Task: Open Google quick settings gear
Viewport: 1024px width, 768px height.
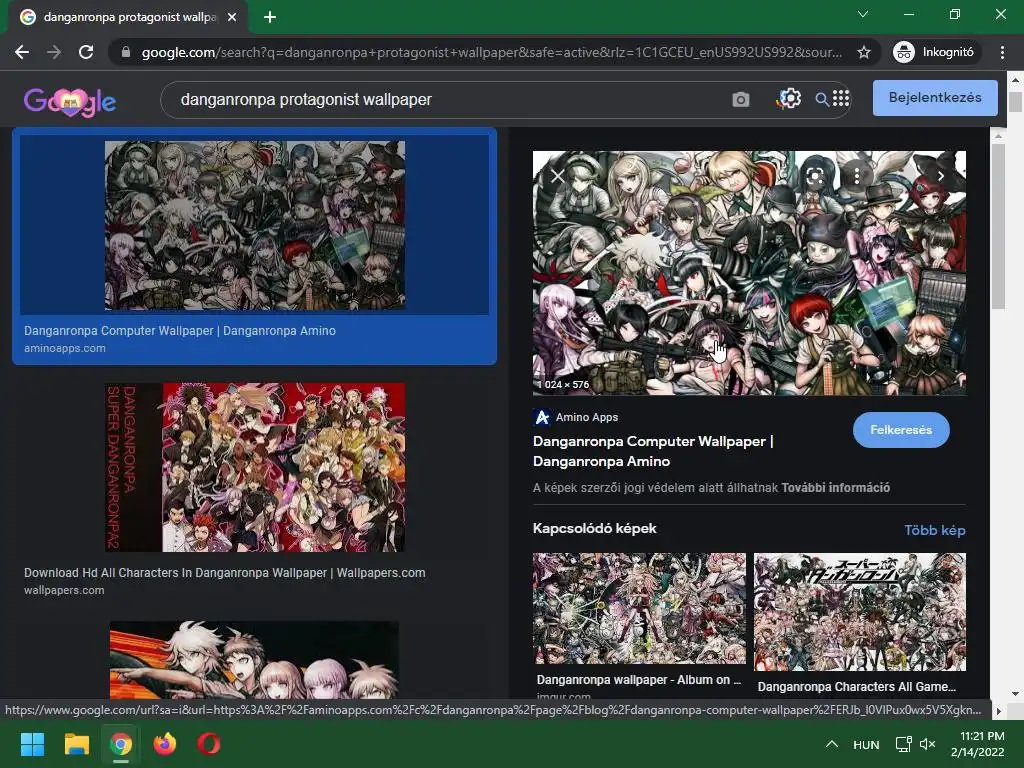Action: click(789, 99)
